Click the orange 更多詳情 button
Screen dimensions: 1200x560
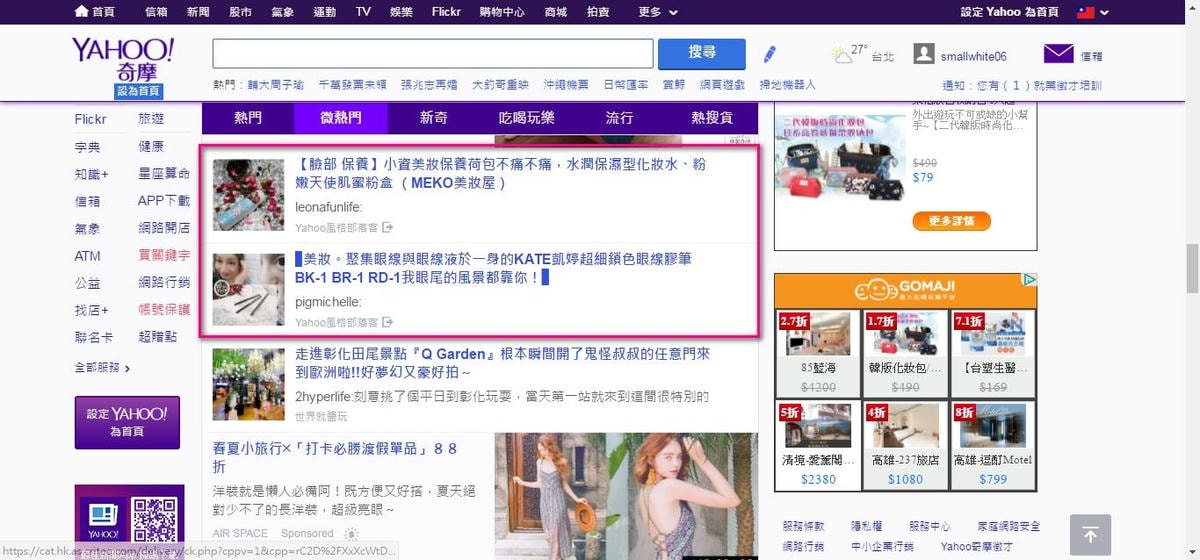click(951, 221)
